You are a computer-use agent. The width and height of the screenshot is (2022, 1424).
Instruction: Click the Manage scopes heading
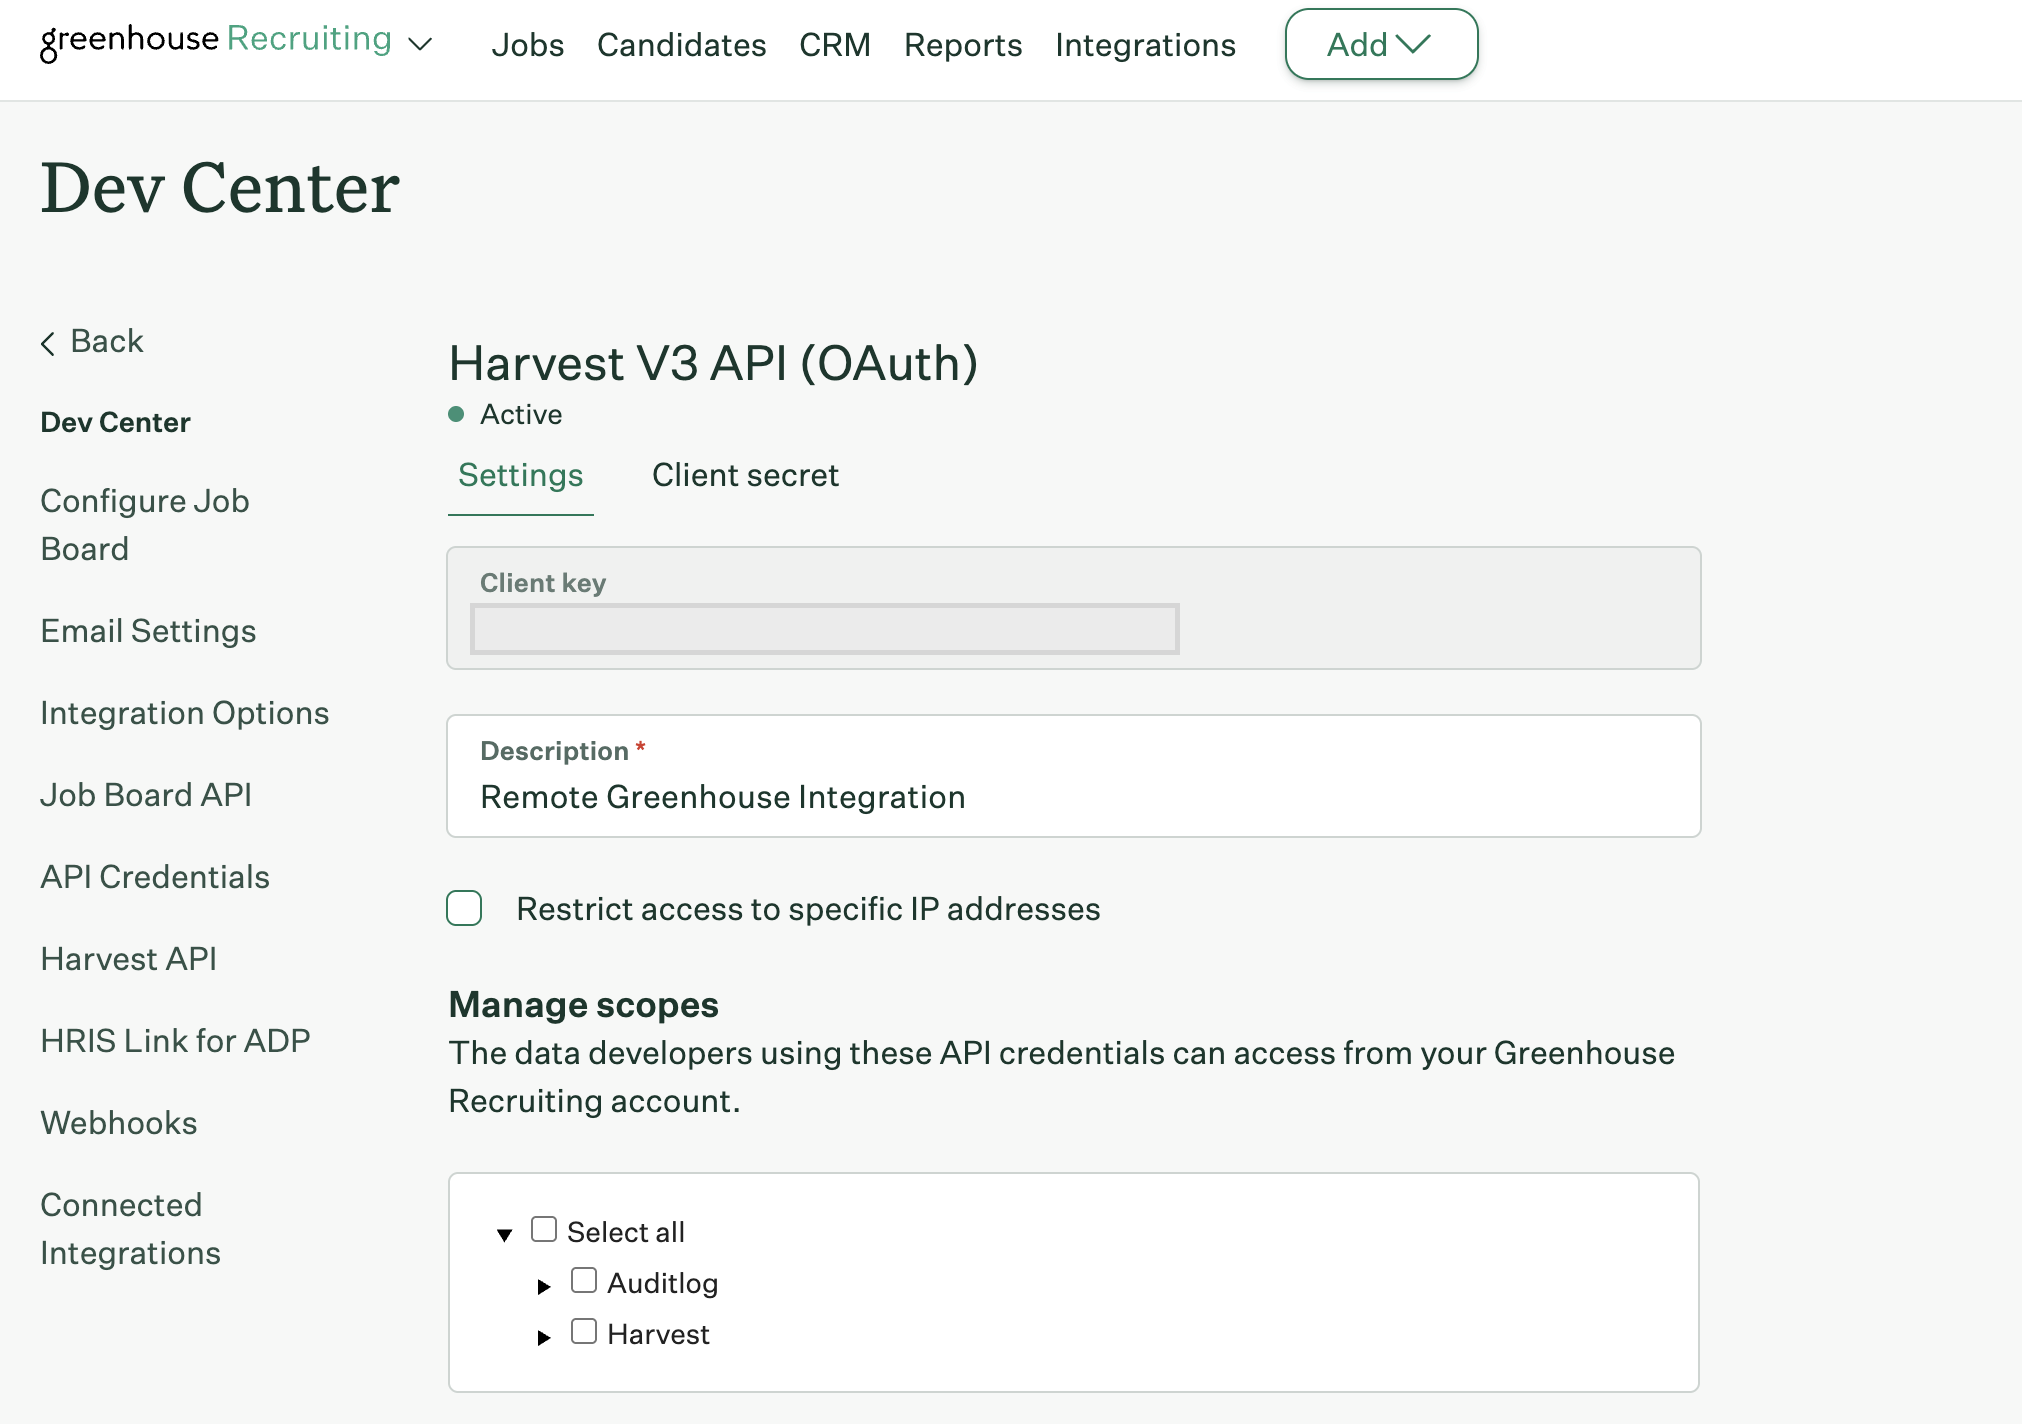[584, 1005]
